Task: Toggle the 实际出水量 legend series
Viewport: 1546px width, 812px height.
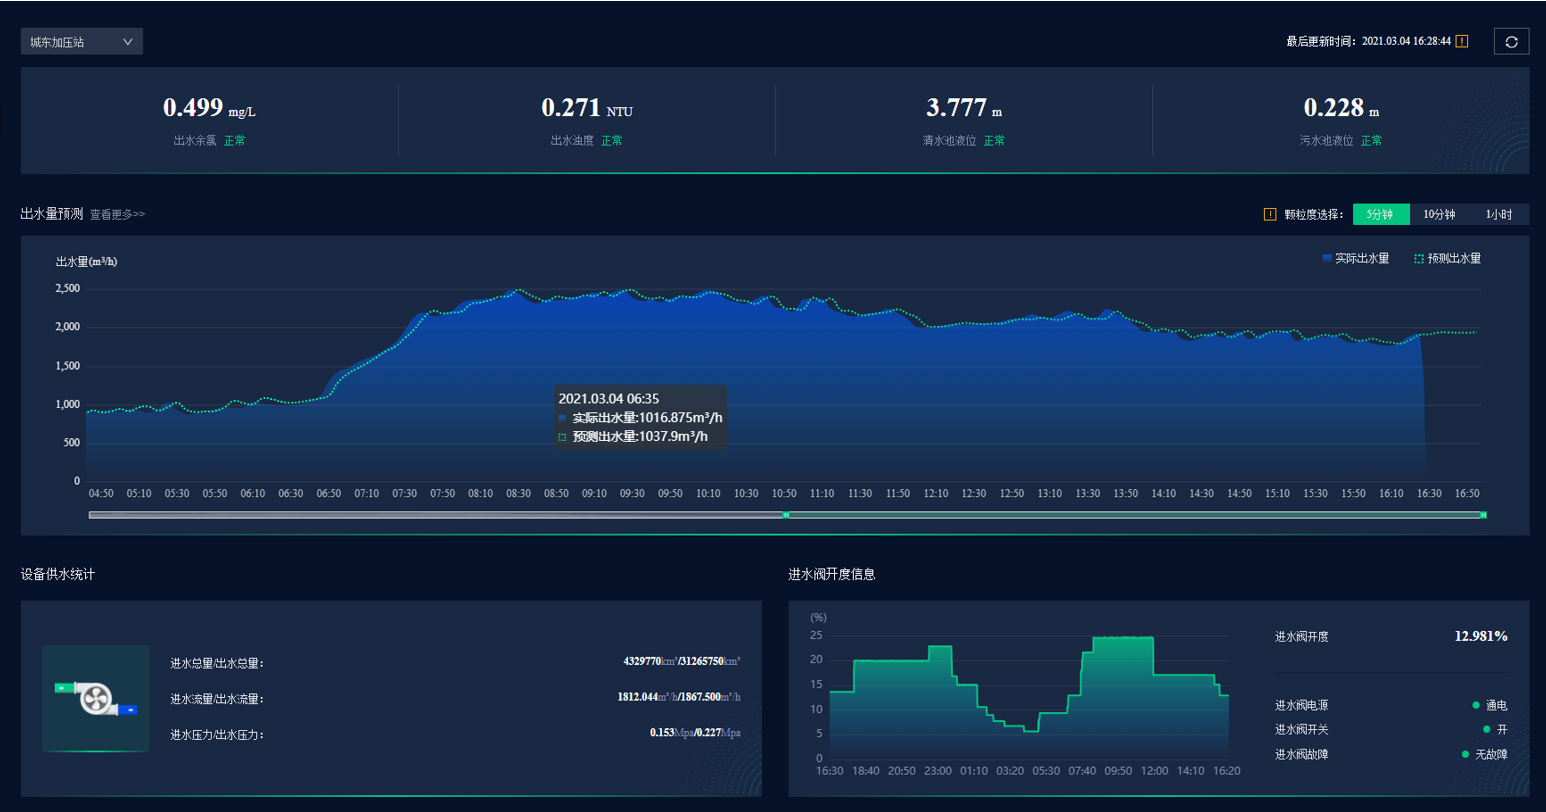Action: click(1355, 258)
